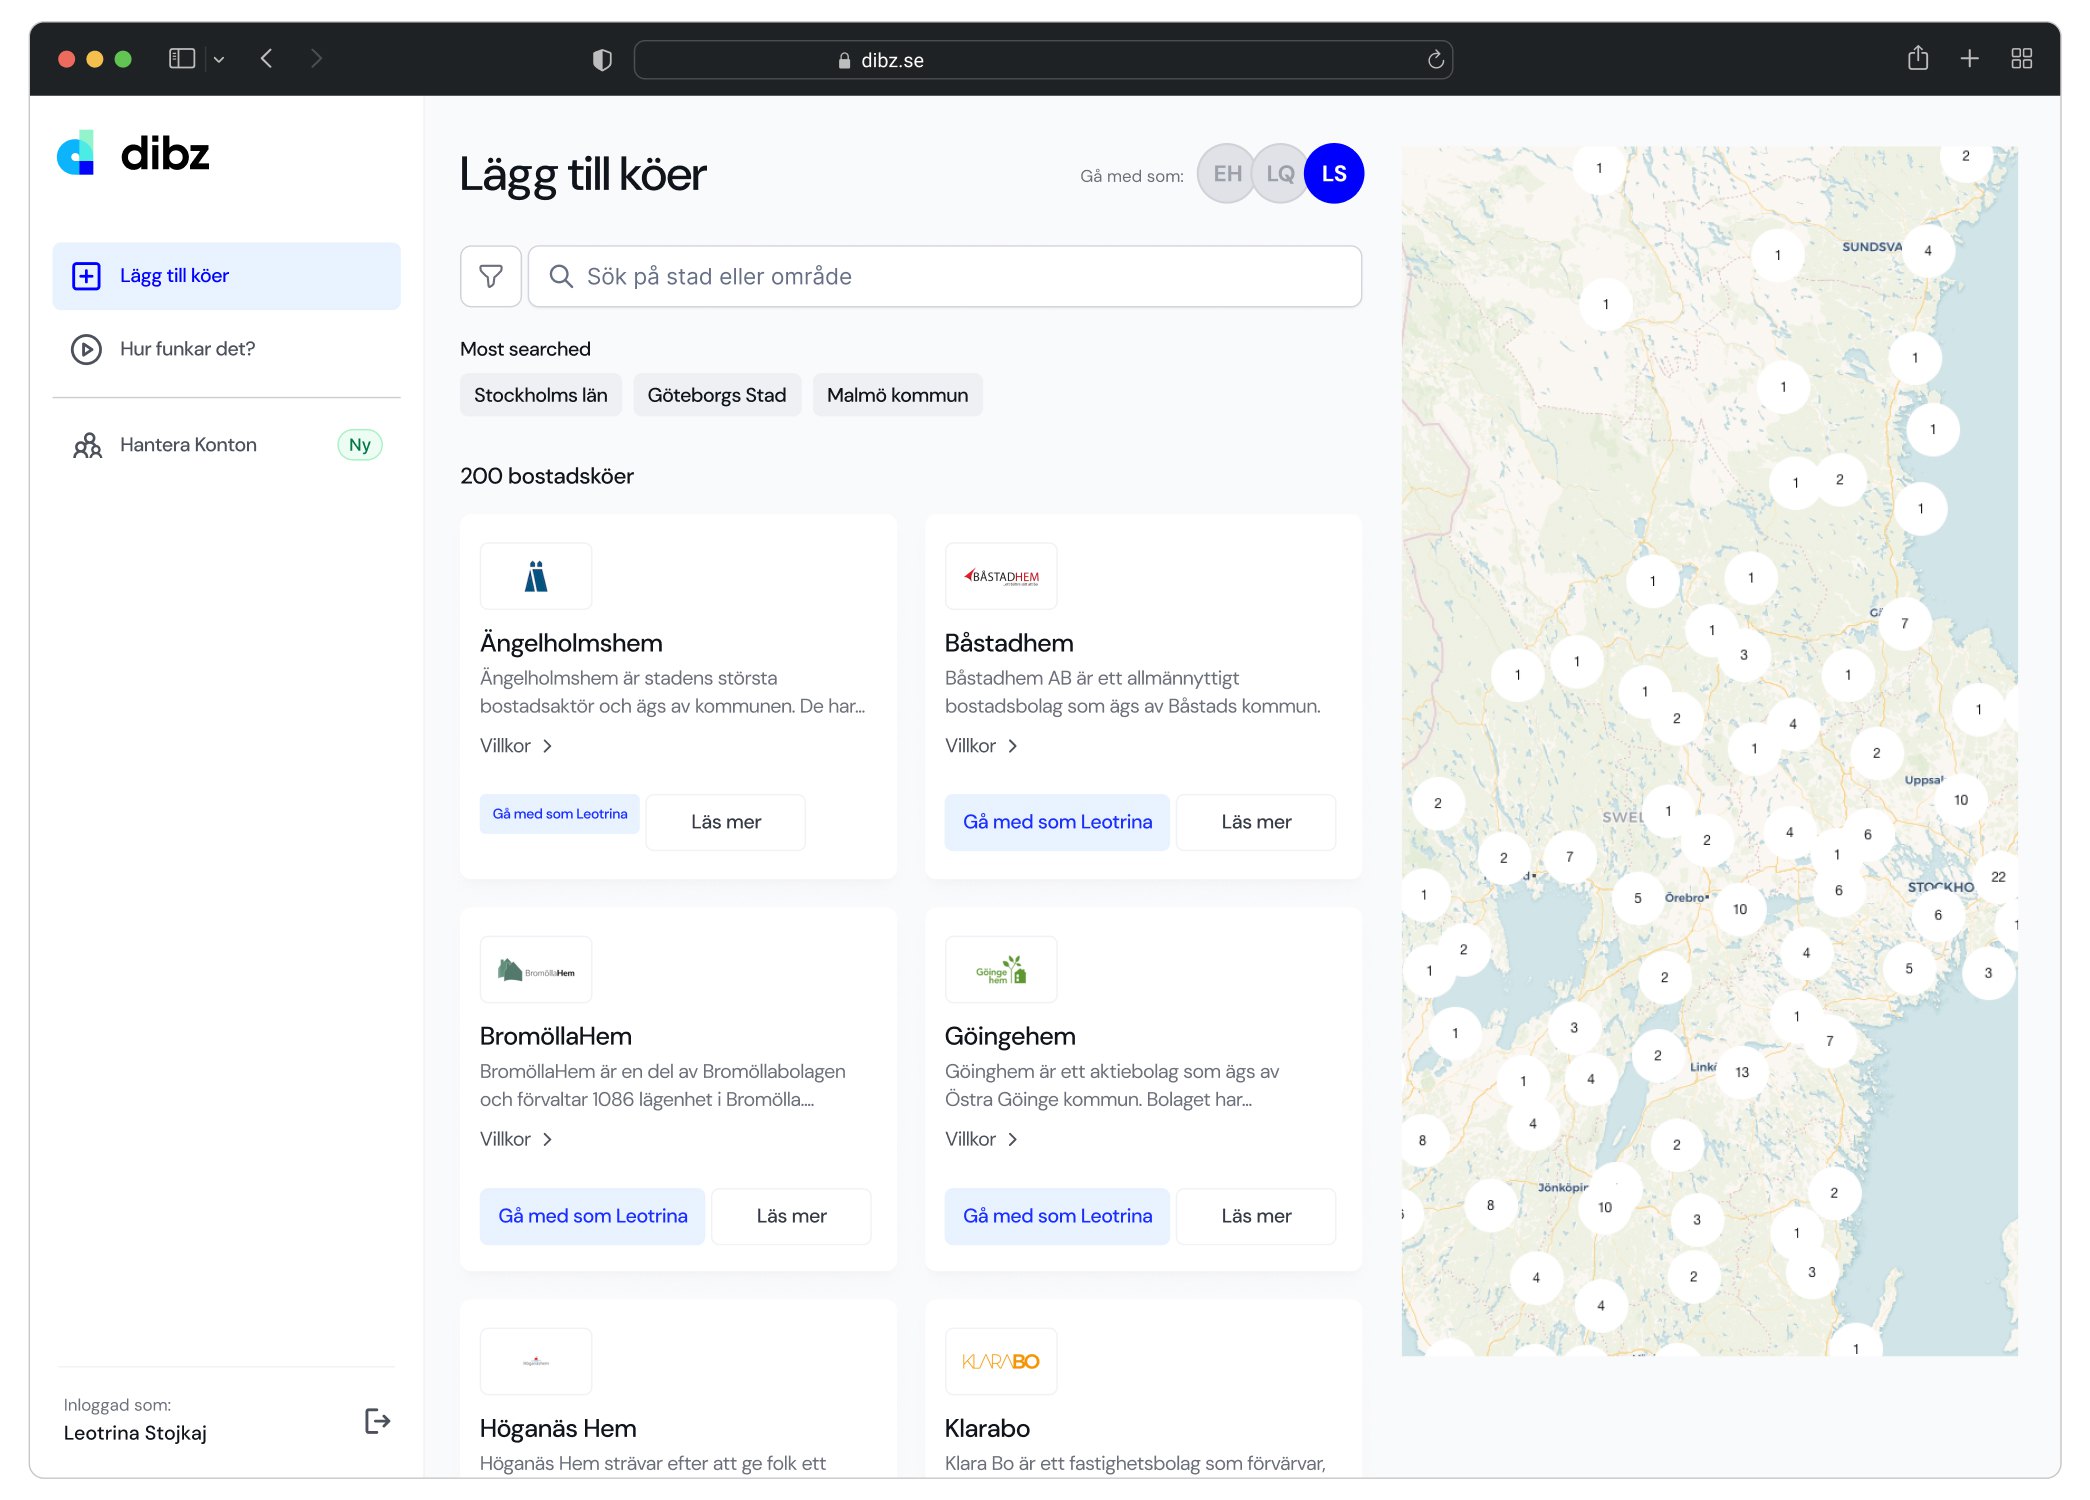The image size is (2090, 1500).
Task: Select the Stockholms län chip
Action: pos(541,395)
